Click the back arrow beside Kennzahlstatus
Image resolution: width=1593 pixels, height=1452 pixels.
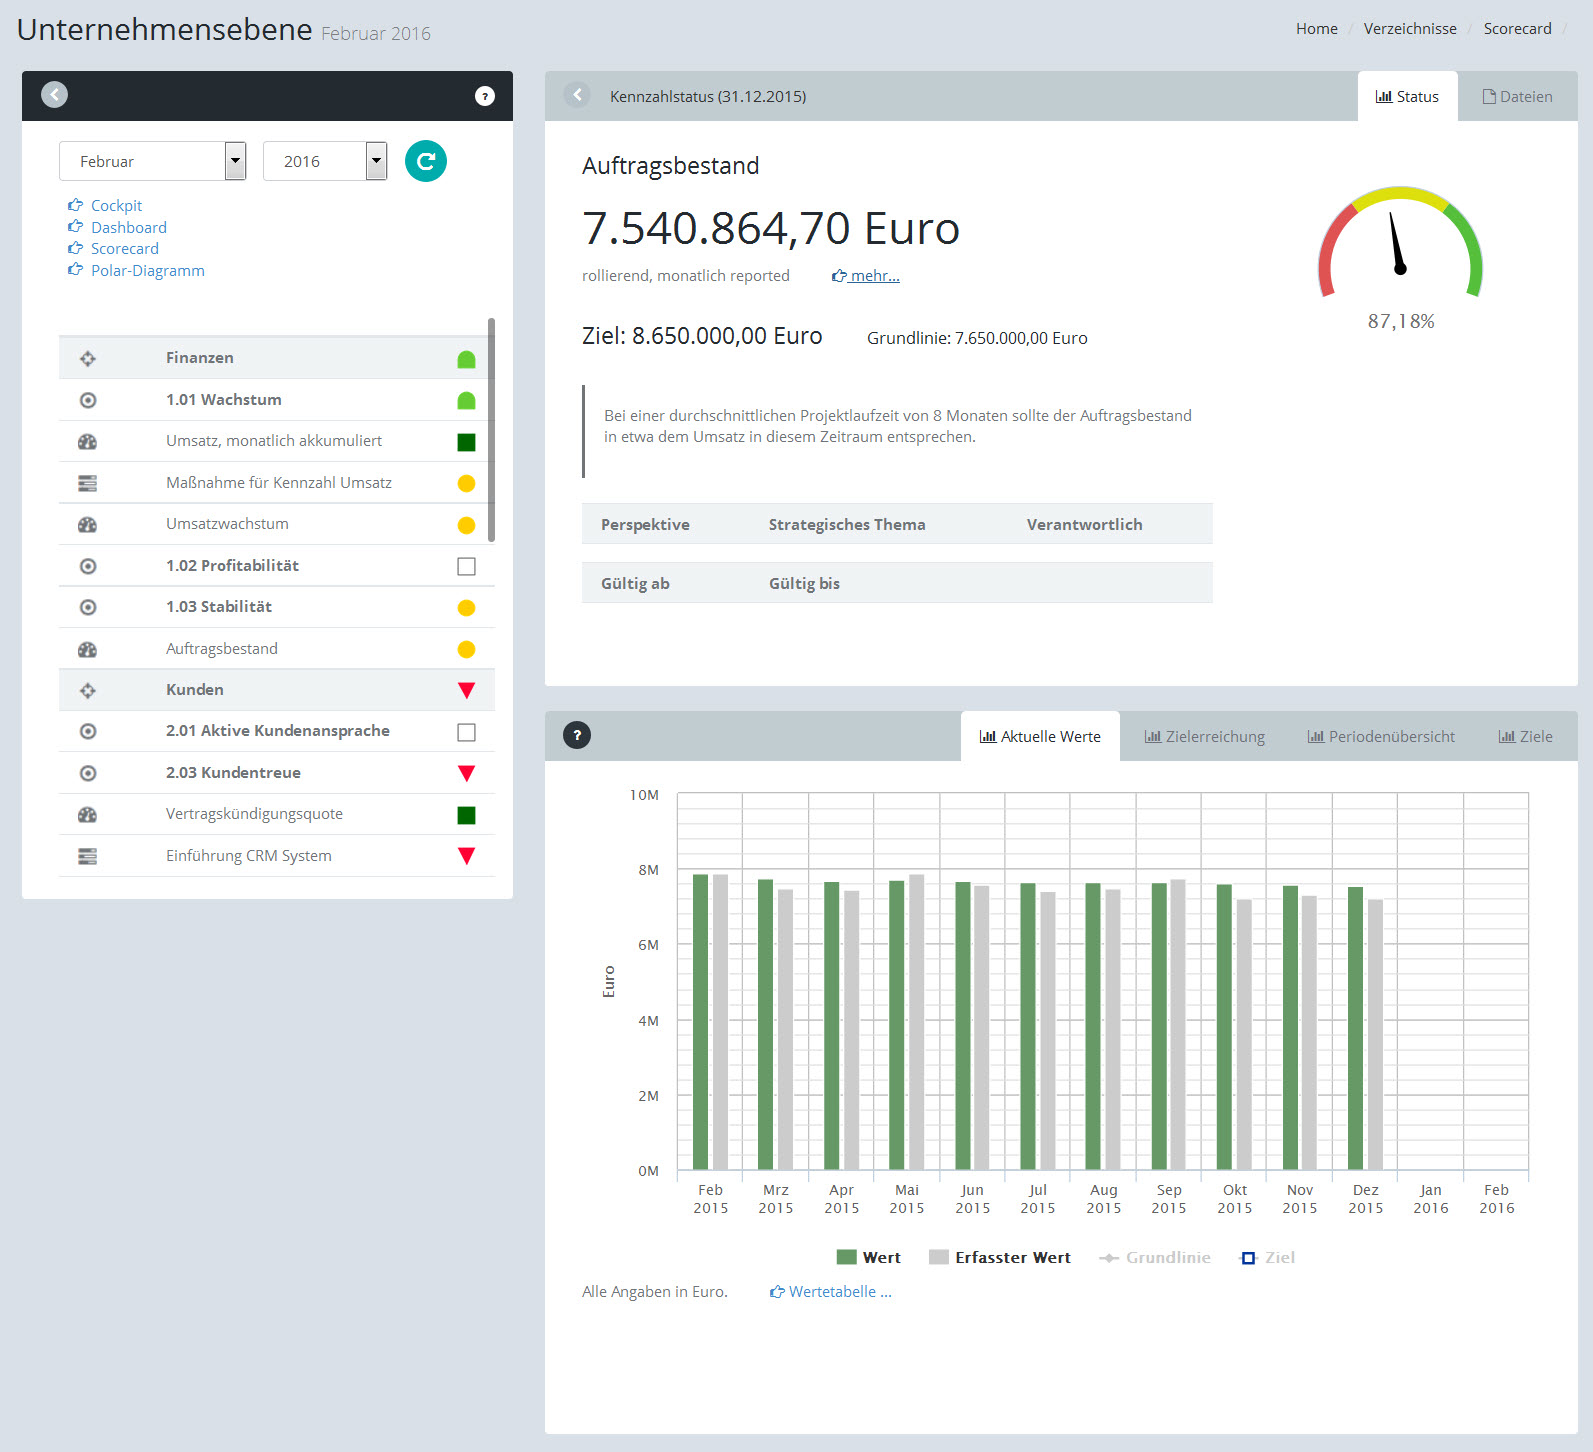pyautogui.click(x=577, y=95)
